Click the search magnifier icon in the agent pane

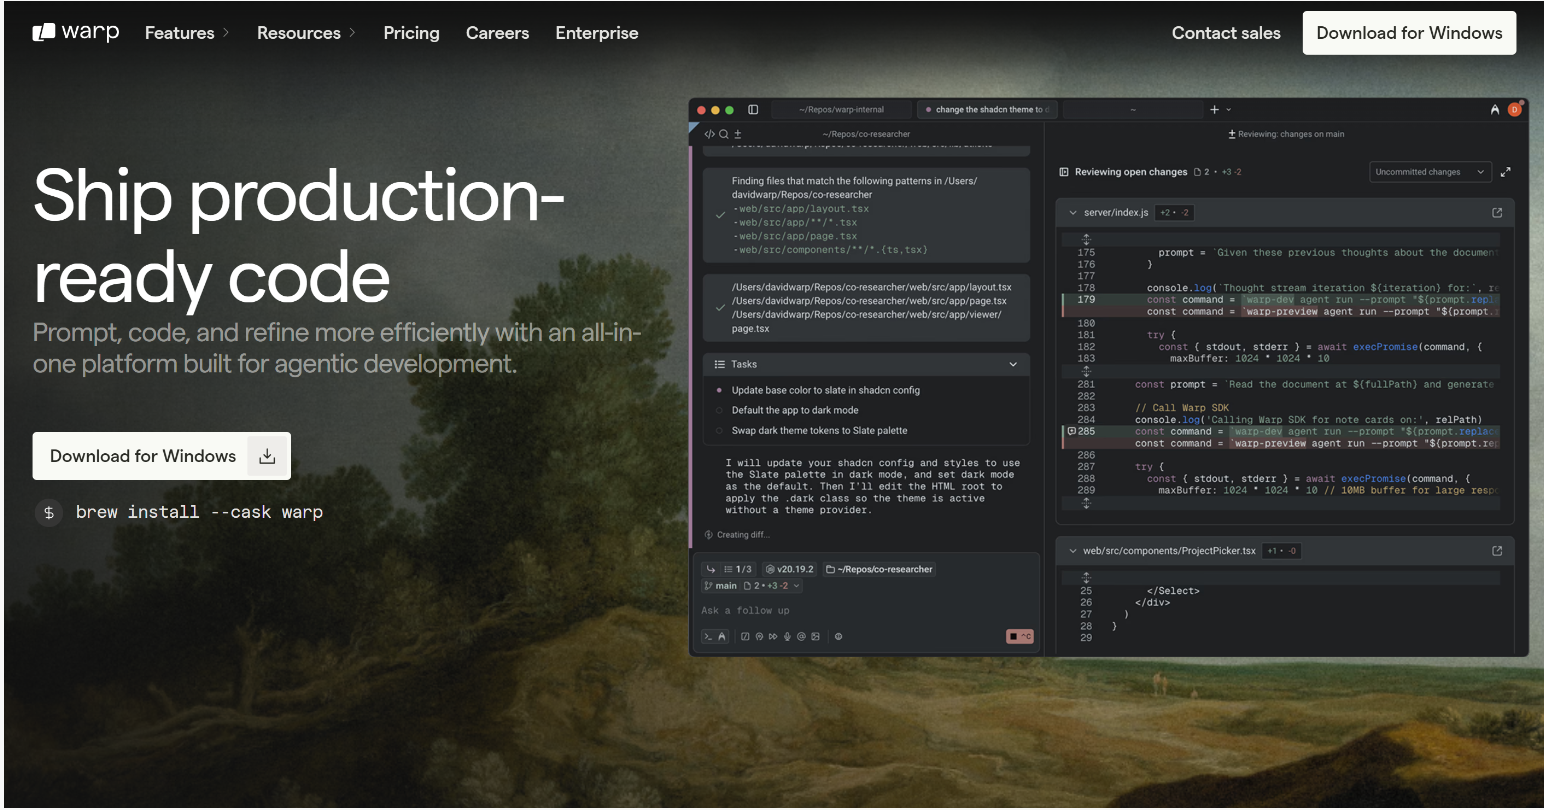tap(724, 134)
